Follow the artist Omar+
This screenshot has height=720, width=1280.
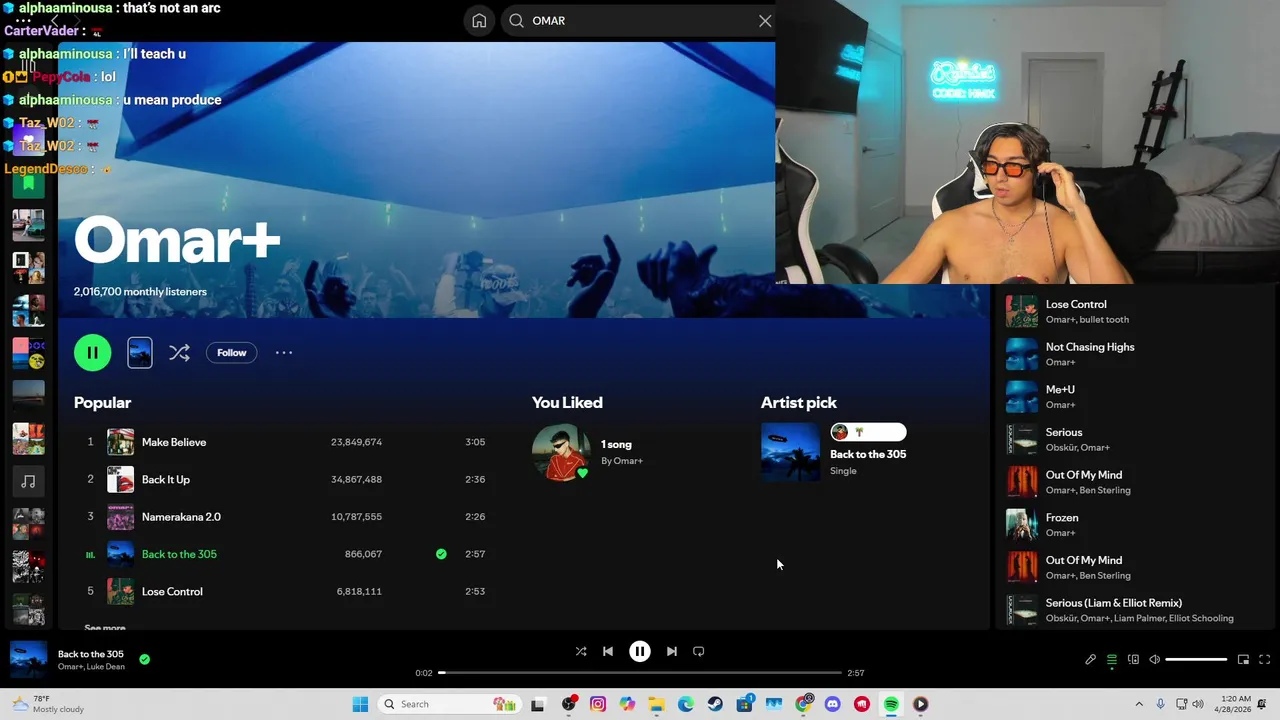232,352
